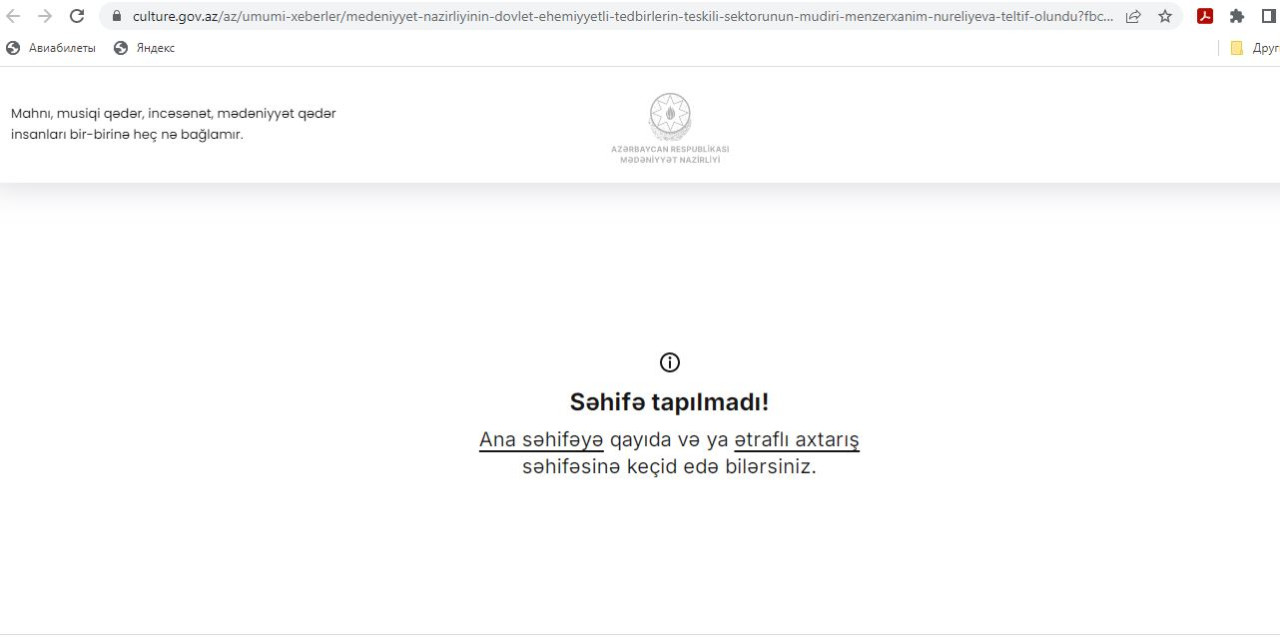Viewport: 1280px width, 637px height.
Task: Open the "ətraflı axtarış" search link
Action: 796,440
